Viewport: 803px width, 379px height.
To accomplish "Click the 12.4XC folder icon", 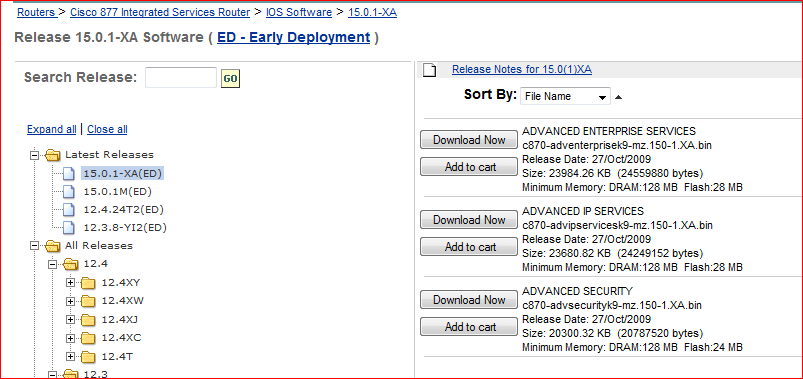I will pyautogui.click(x=89, y=338).
